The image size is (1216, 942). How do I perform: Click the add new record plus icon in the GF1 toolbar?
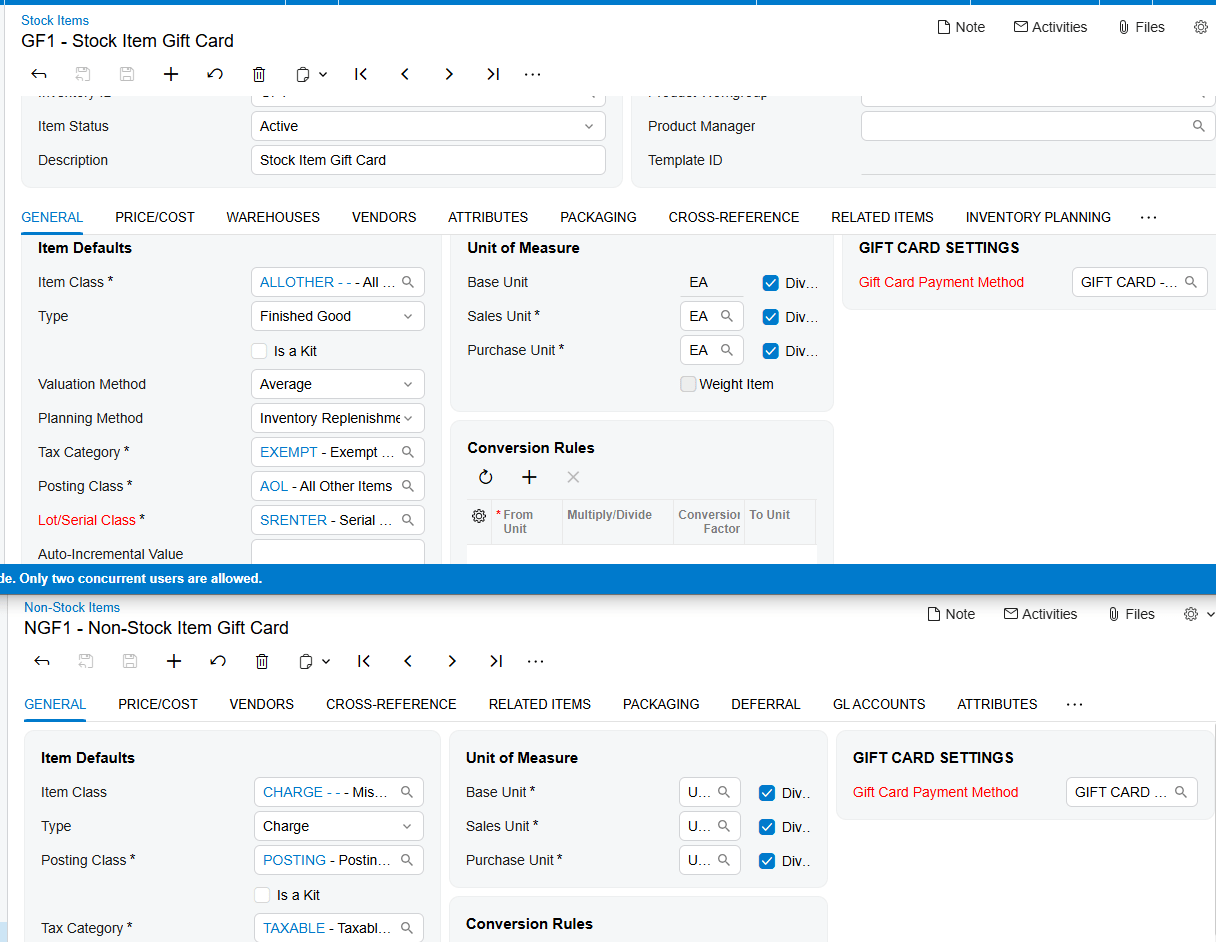coord(171,74)
